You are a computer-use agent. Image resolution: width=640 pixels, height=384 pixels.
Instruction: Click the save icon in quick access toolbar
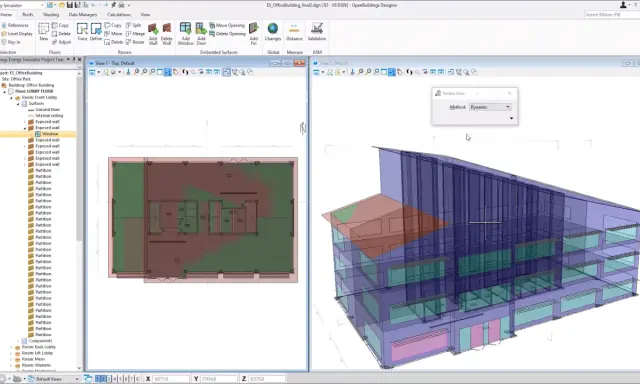pyautogui.click(x=70, y=5)
